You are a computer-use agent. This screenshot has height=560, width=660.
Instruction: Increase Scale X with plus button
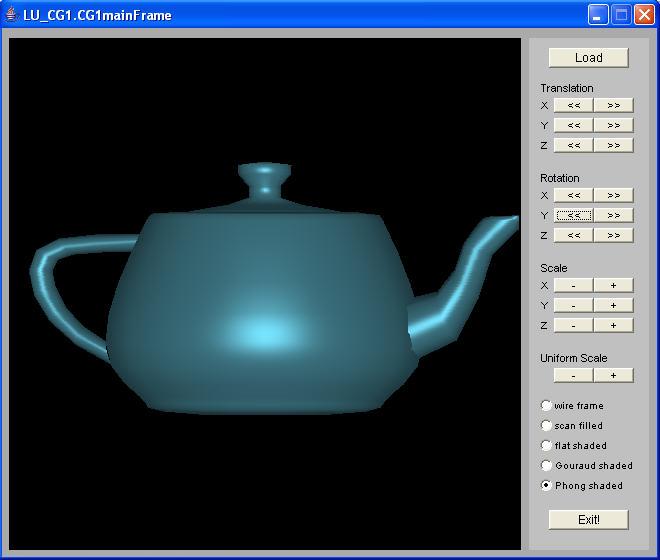click(x=613, y=285)
